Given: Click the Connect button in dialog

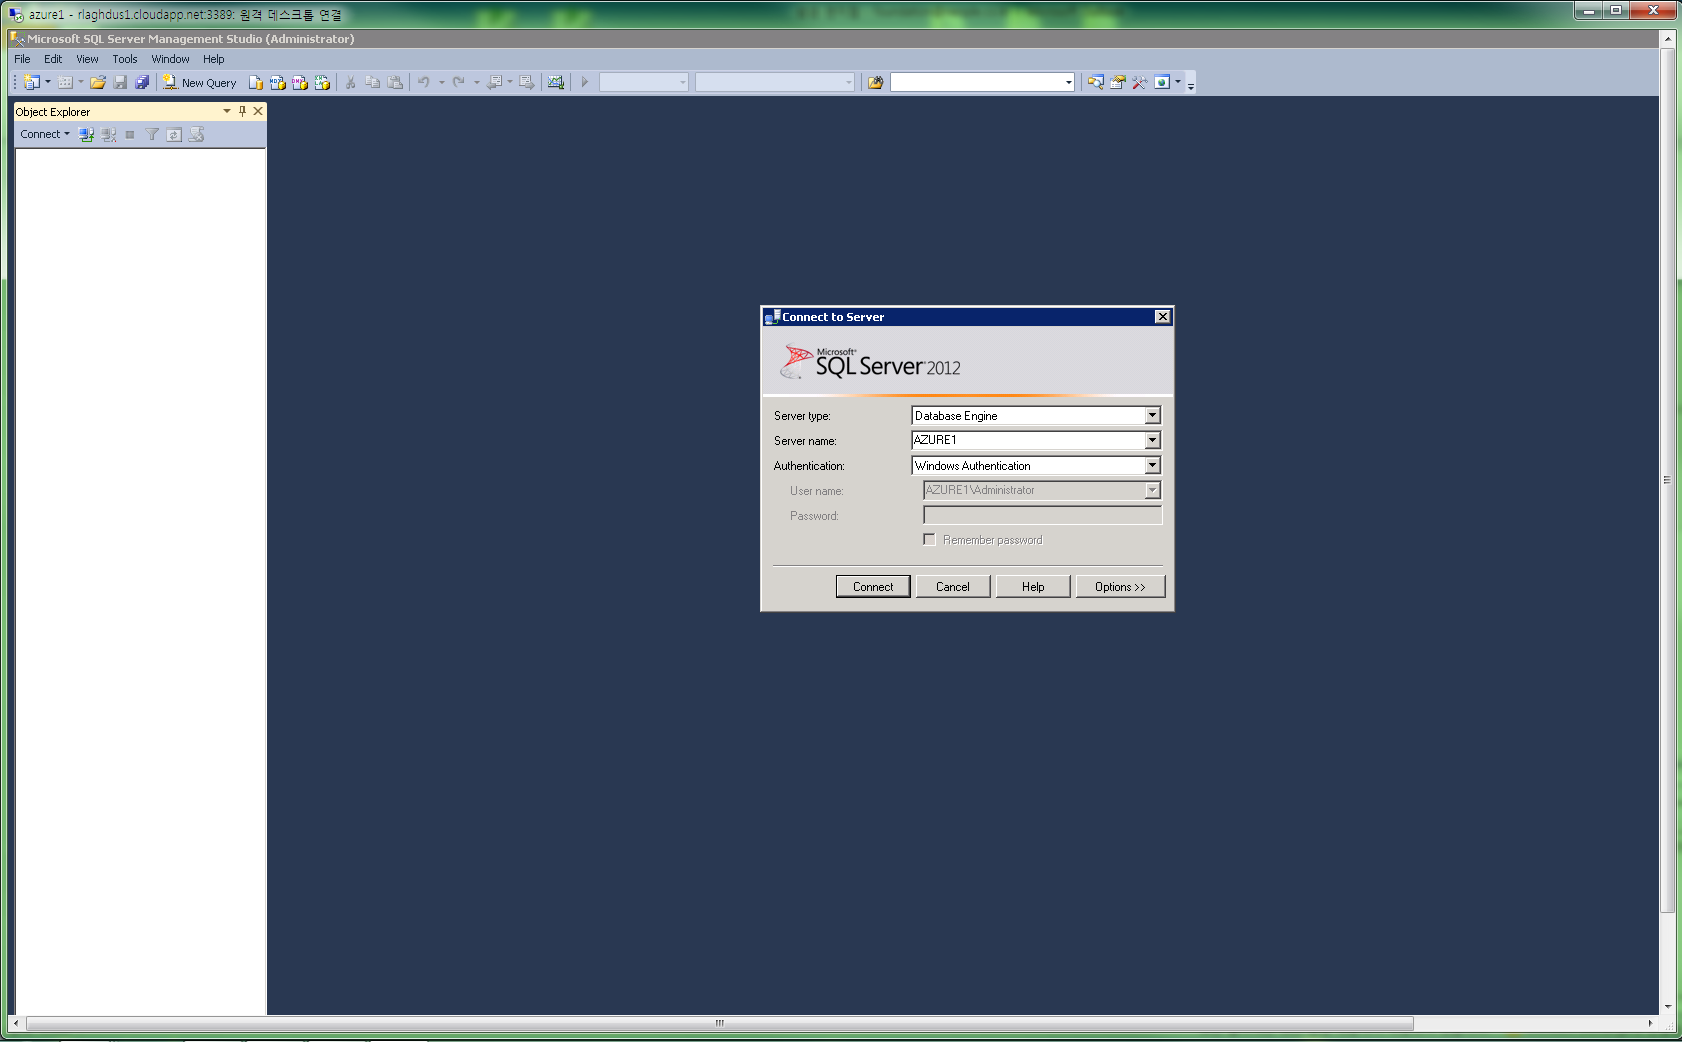Looking at the screenshot, I should point(873,587).
